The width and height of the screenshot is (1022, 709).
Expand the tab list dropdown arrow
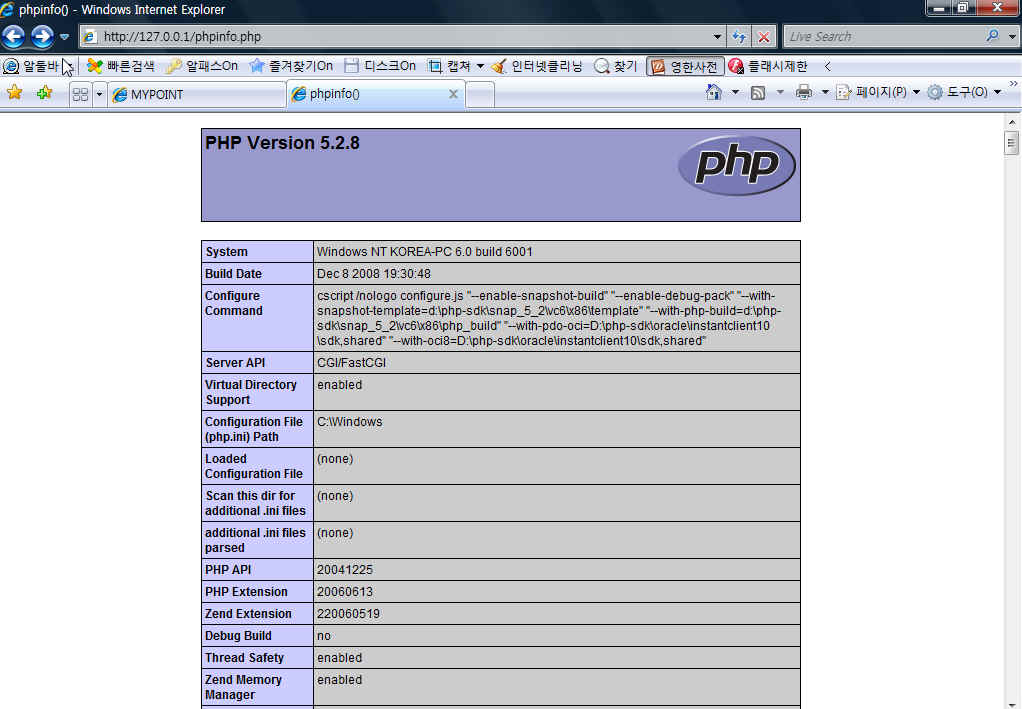(x=99, y=94)
